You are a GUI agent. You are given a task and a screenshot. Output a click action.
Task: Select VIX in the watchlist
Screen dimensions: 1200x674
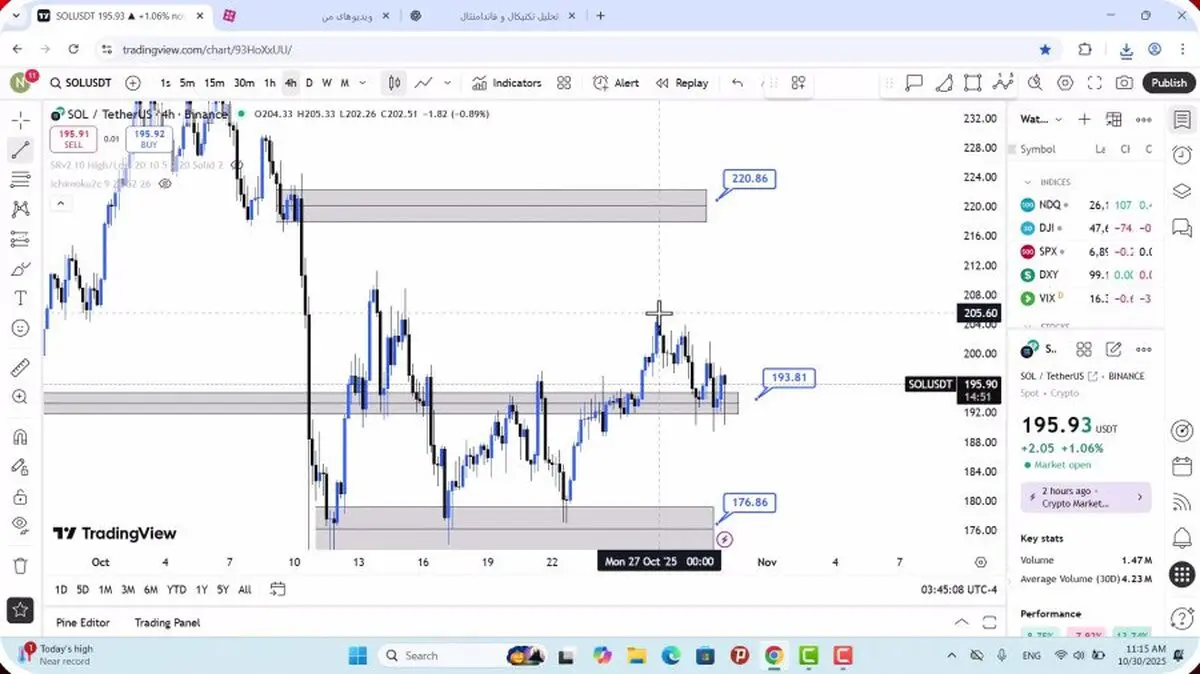[x=1085, y=298]
